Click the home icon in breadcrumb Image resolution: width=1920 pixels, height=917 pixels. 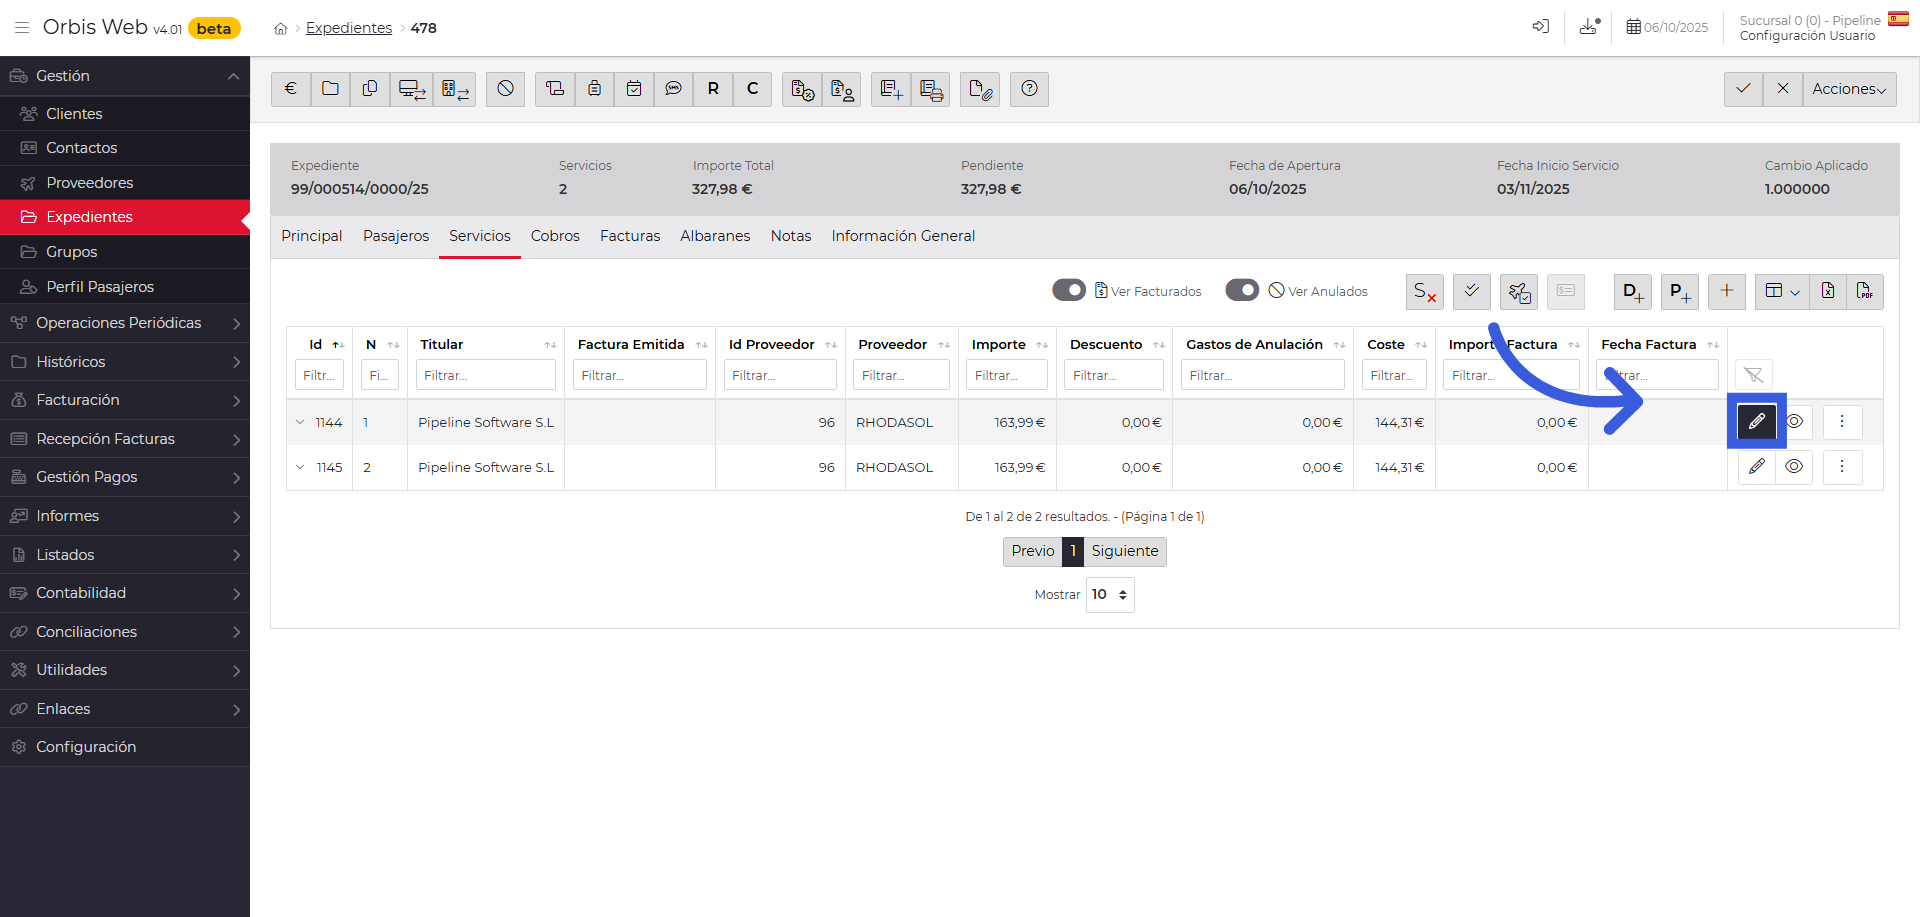click(281, 29)
